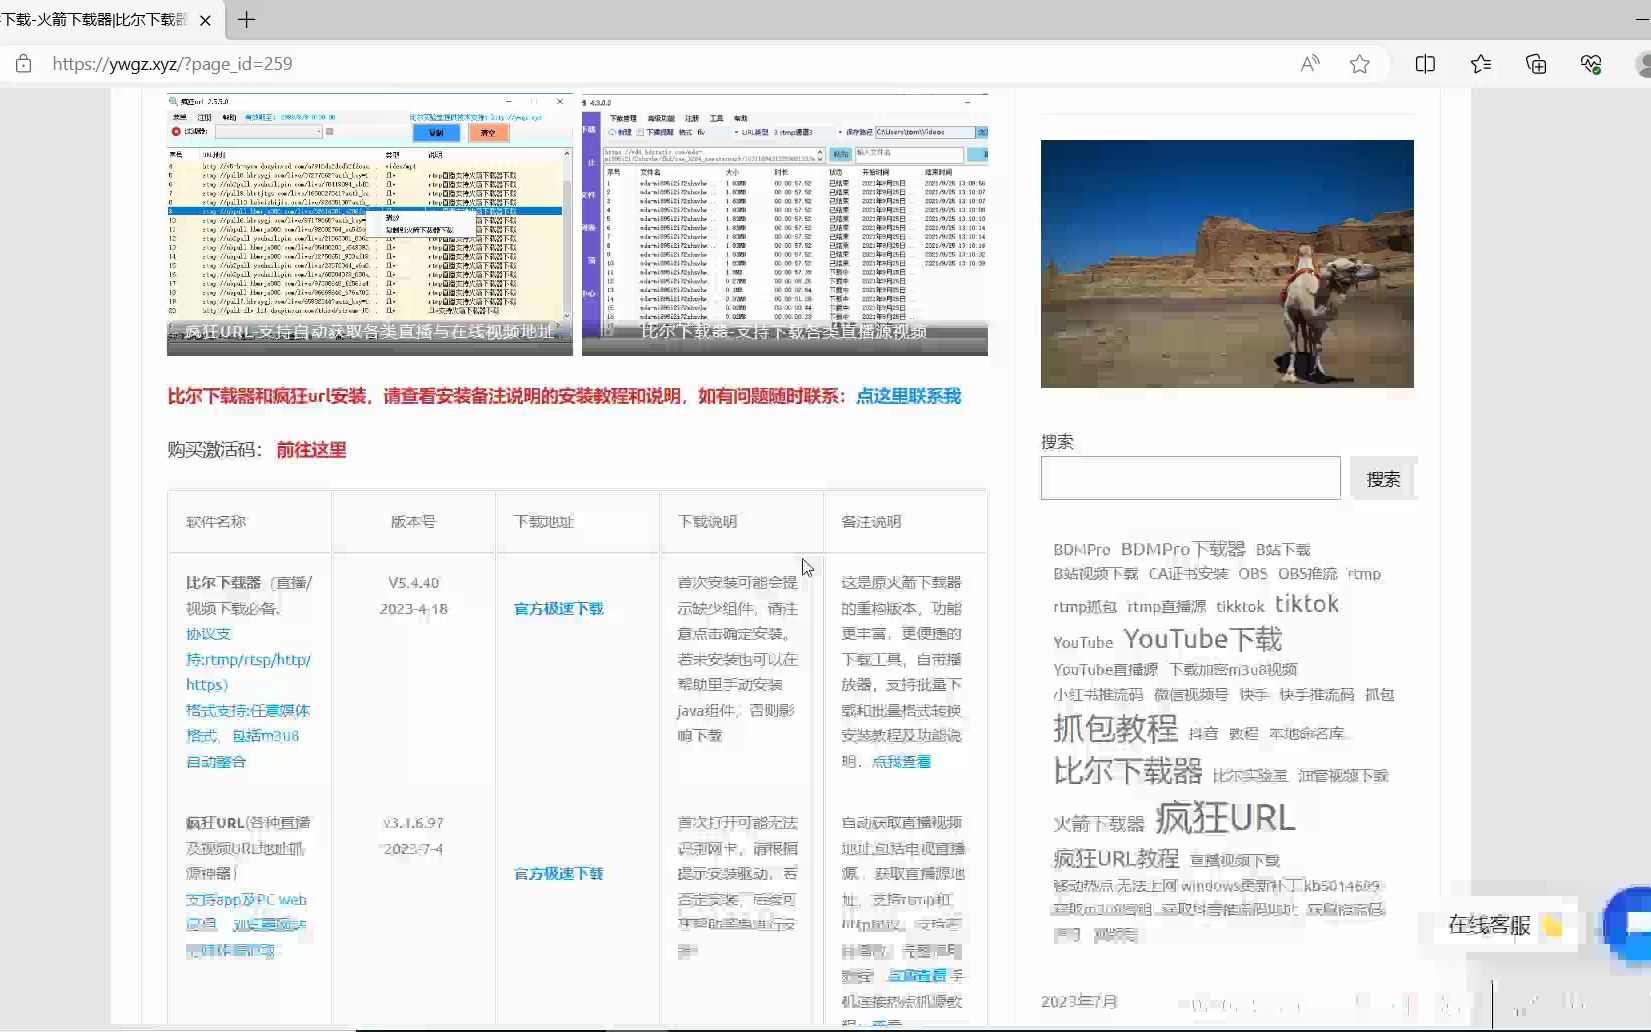Screen dimensions: 1651x1032
Task: Select the 火箭下载器 tag
Action: coord(1098,824)
